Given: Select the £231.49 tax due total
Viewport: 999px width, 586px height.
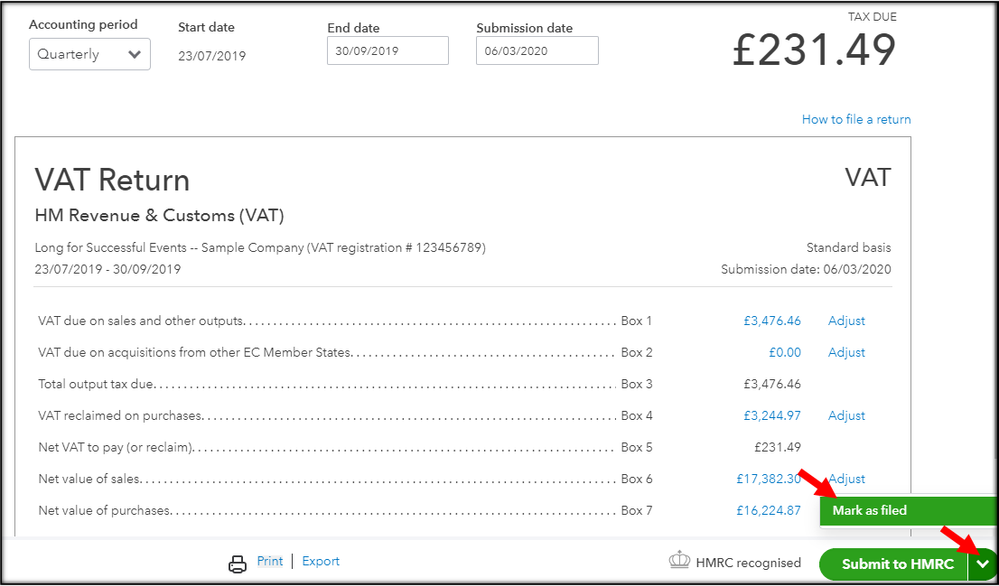Looking at the screenshot, I should tap(814, 49).
